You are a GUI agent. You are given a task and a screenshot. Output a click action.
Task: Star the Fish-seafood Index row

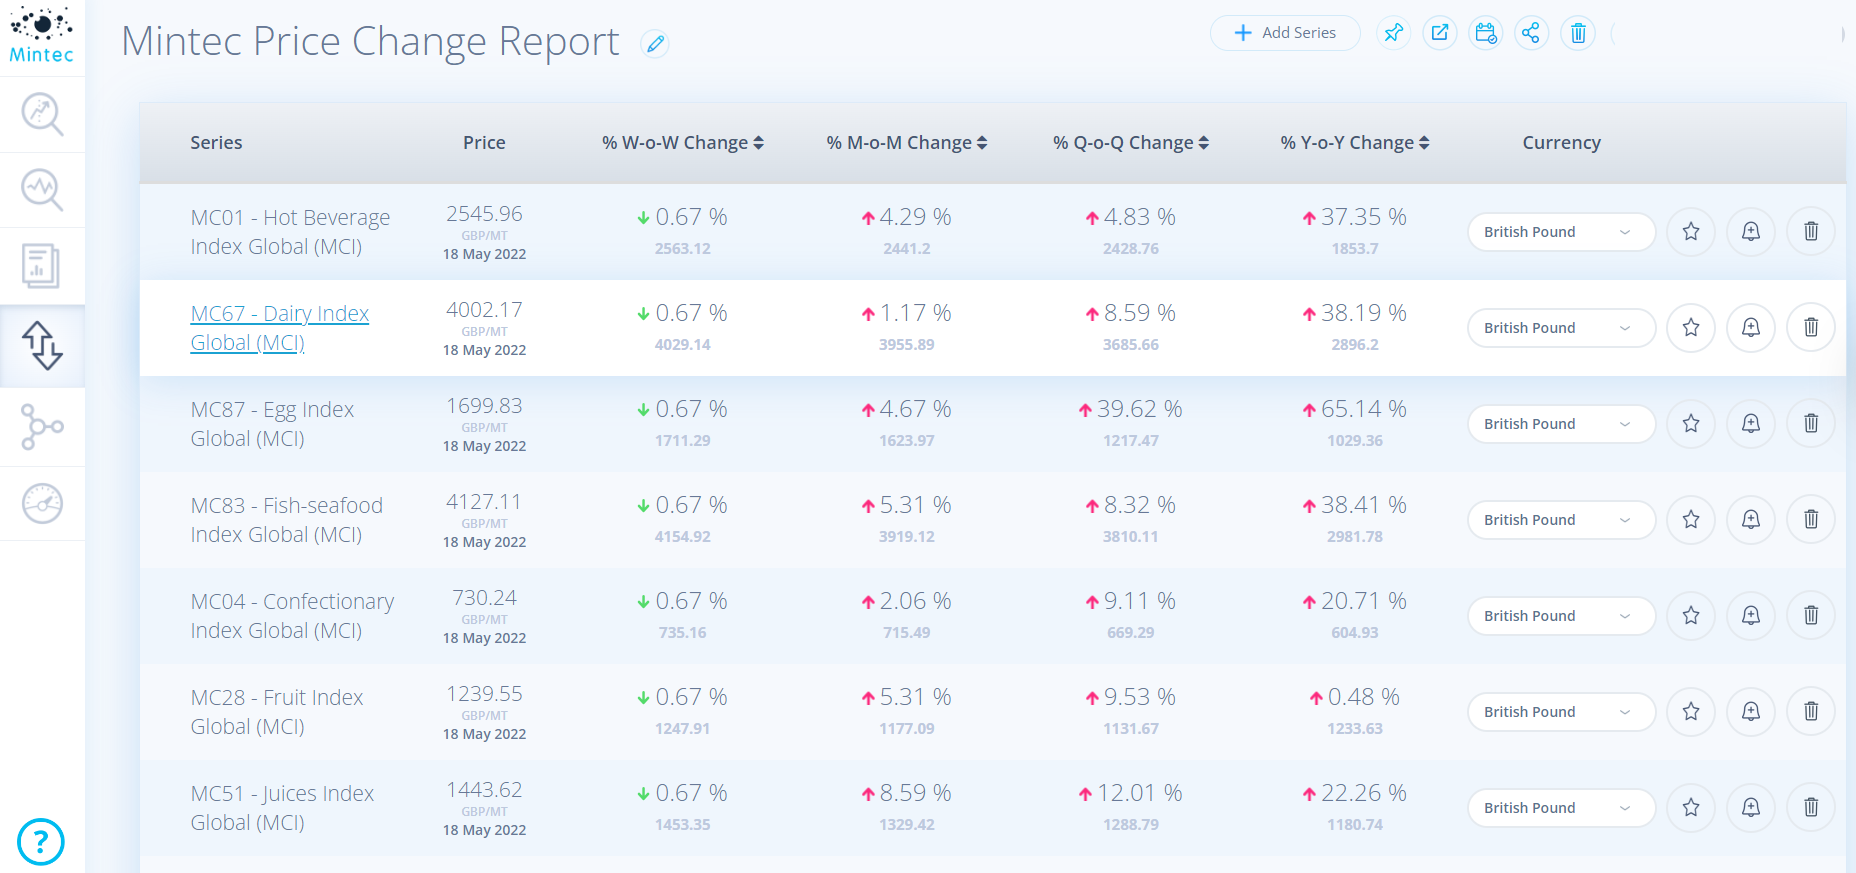click(x=1691, y=520)
